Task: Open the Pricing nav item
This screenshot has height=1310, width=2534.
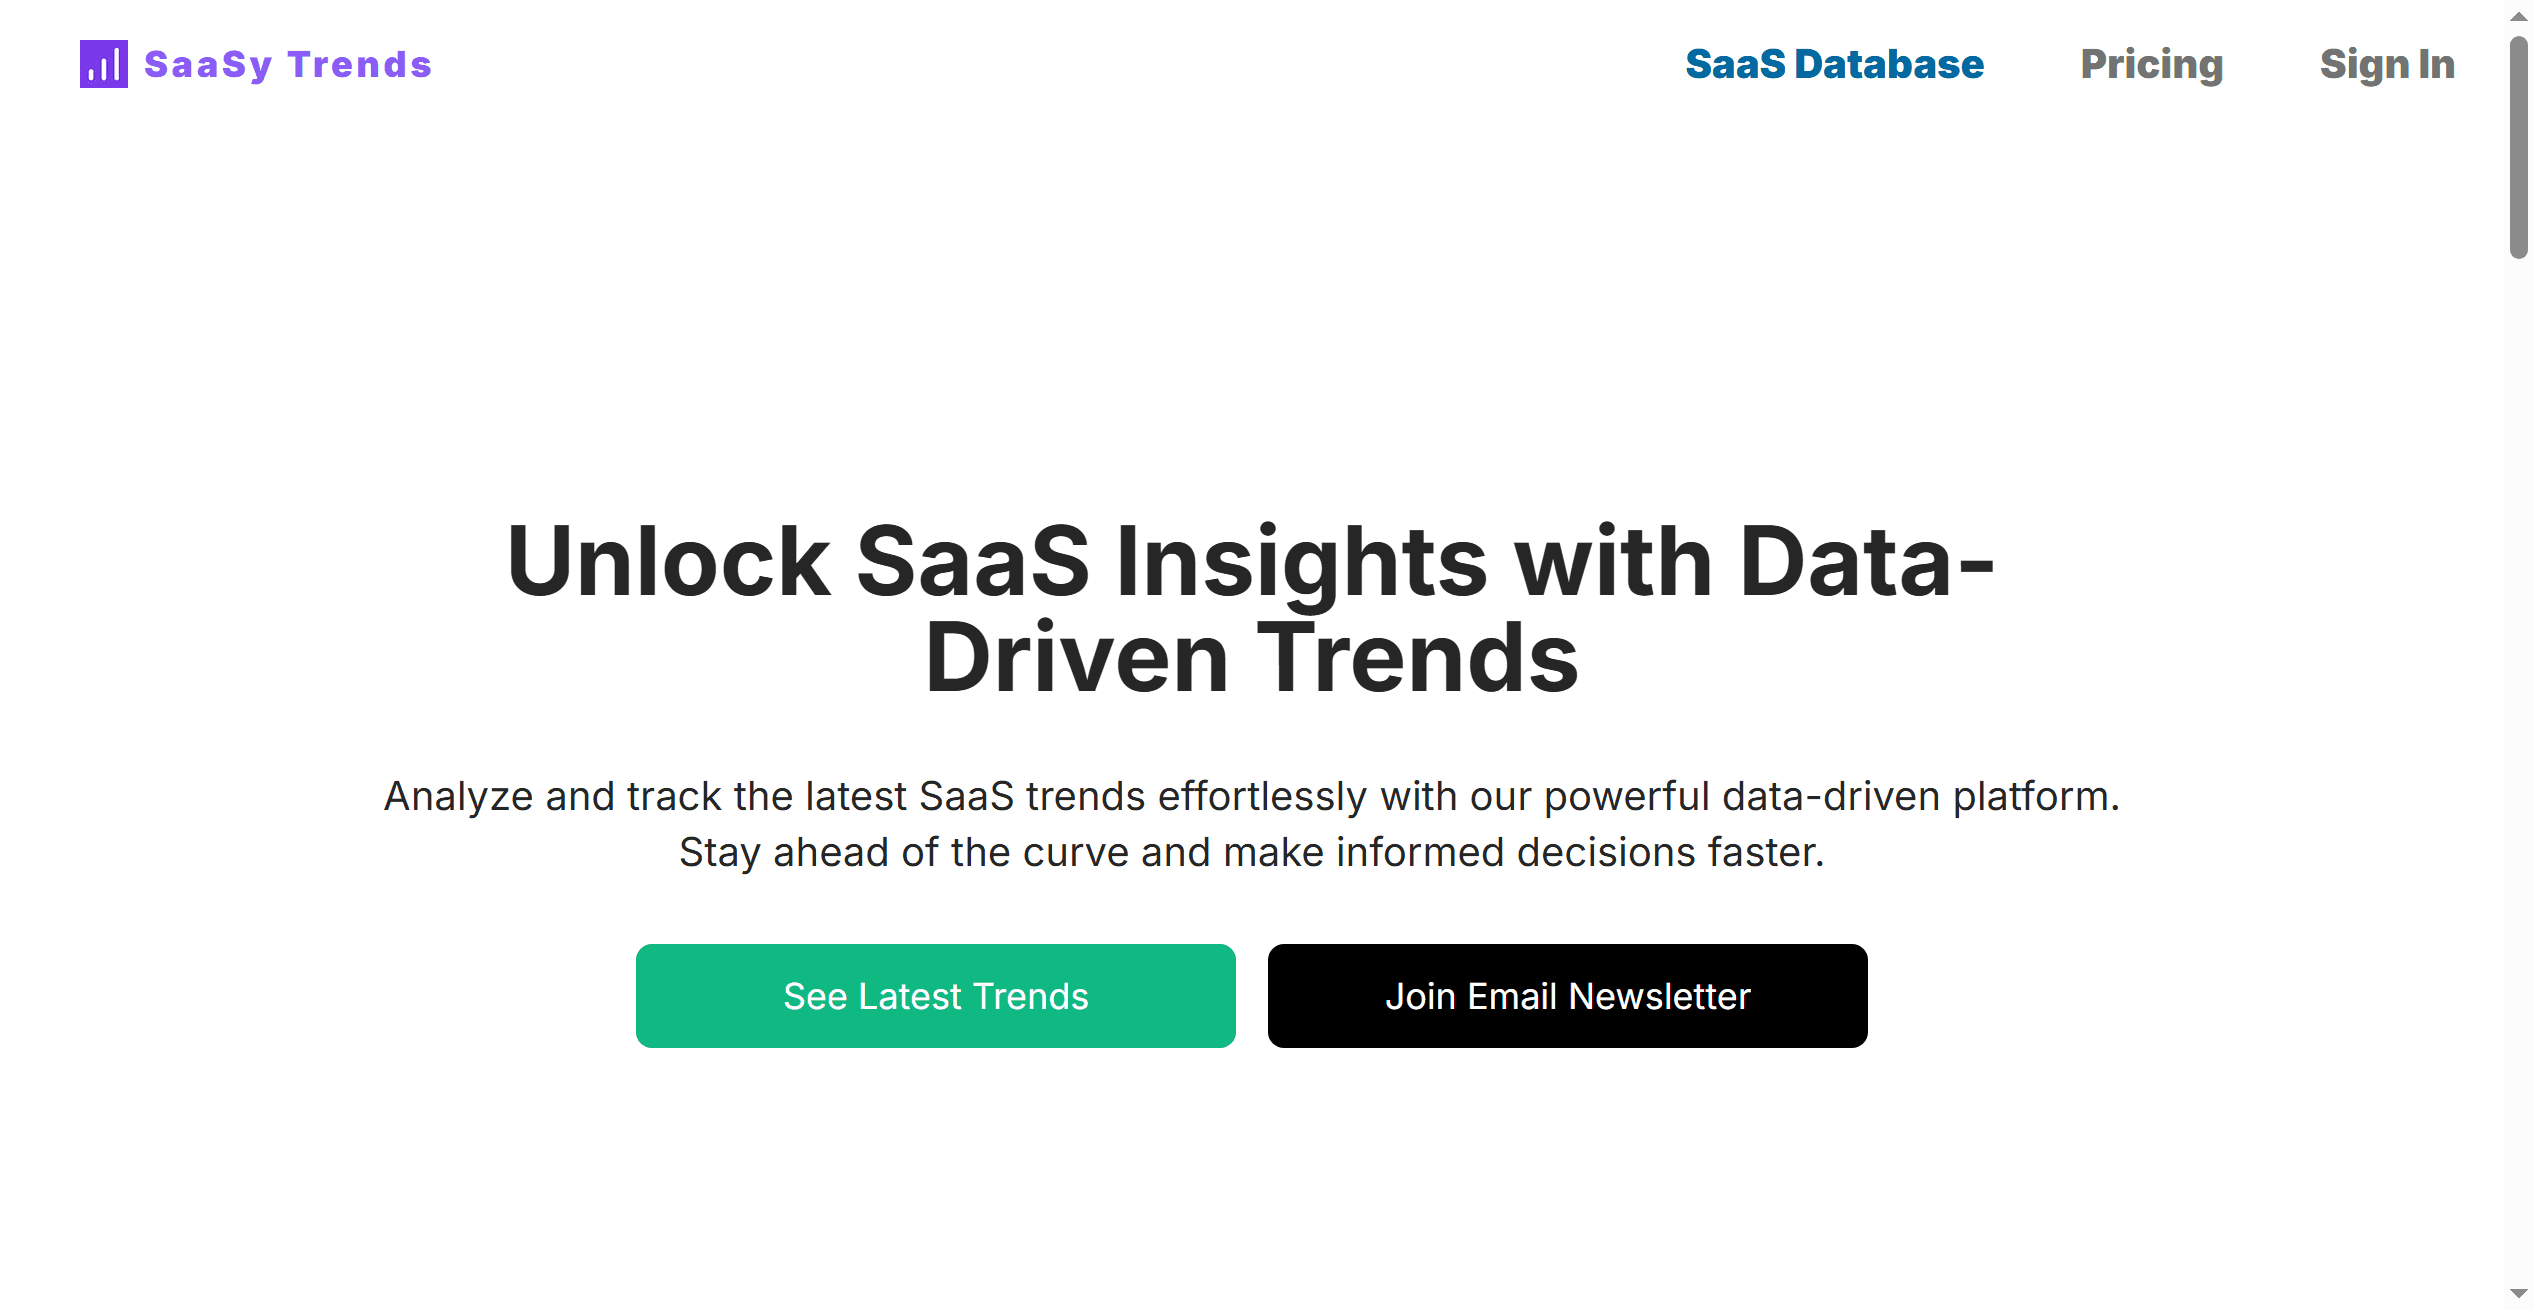Action: [2151, 65]
